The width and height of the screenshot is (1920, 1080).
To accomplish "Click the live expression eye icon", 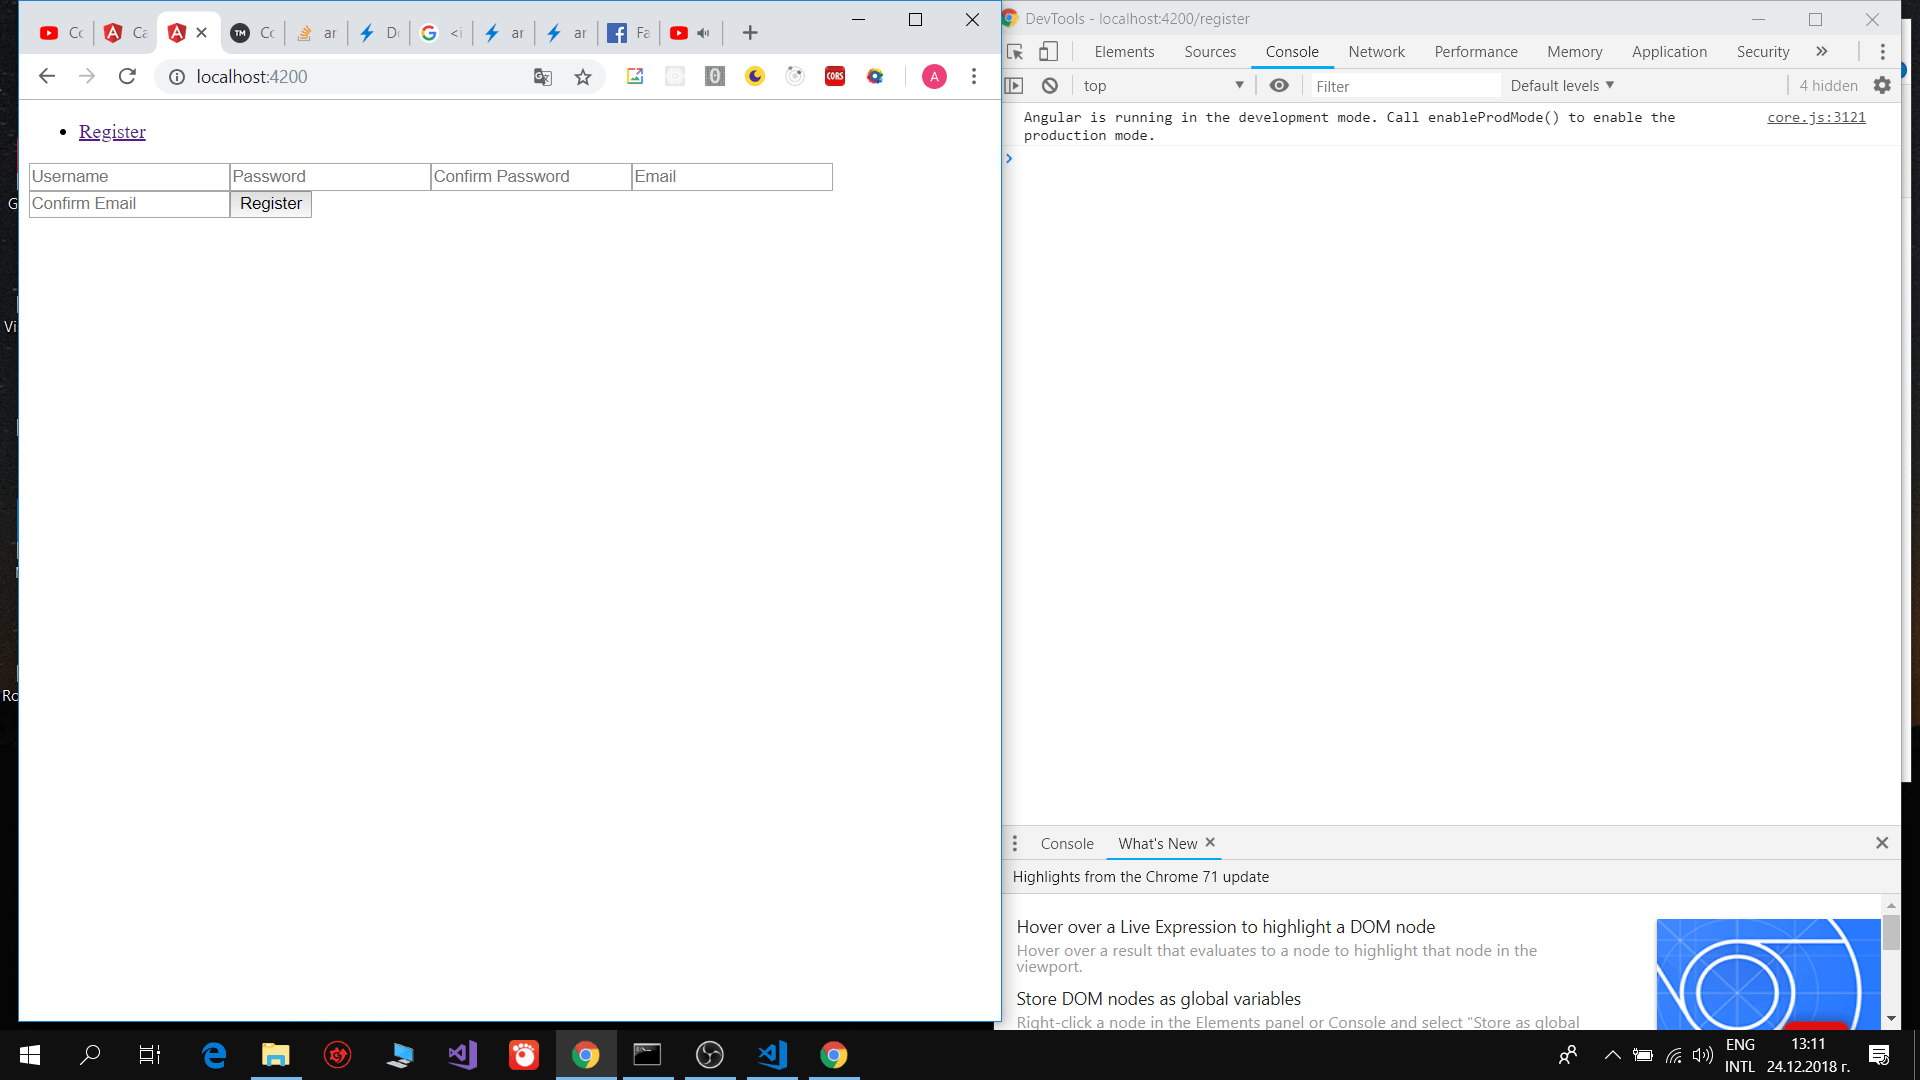I will (x=1279, y=86).
